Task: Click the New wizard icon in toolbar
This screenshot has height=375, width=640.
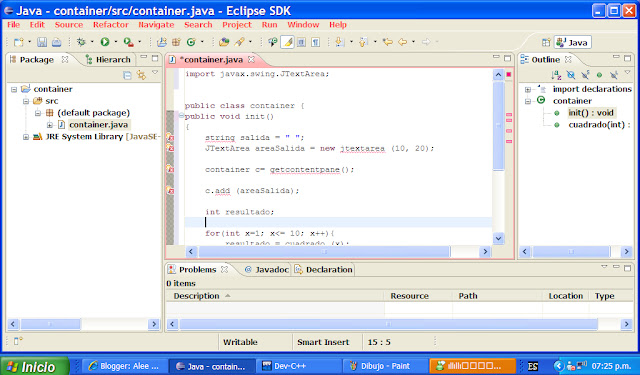Action: point(18,42)
